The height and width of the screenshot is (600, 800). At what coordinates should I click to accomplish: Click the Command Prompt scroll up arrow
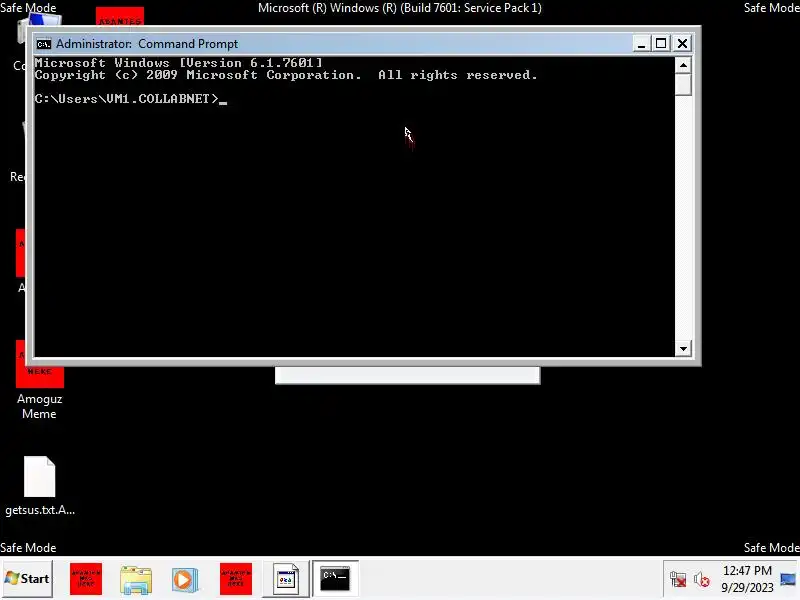tap(683, 65)
